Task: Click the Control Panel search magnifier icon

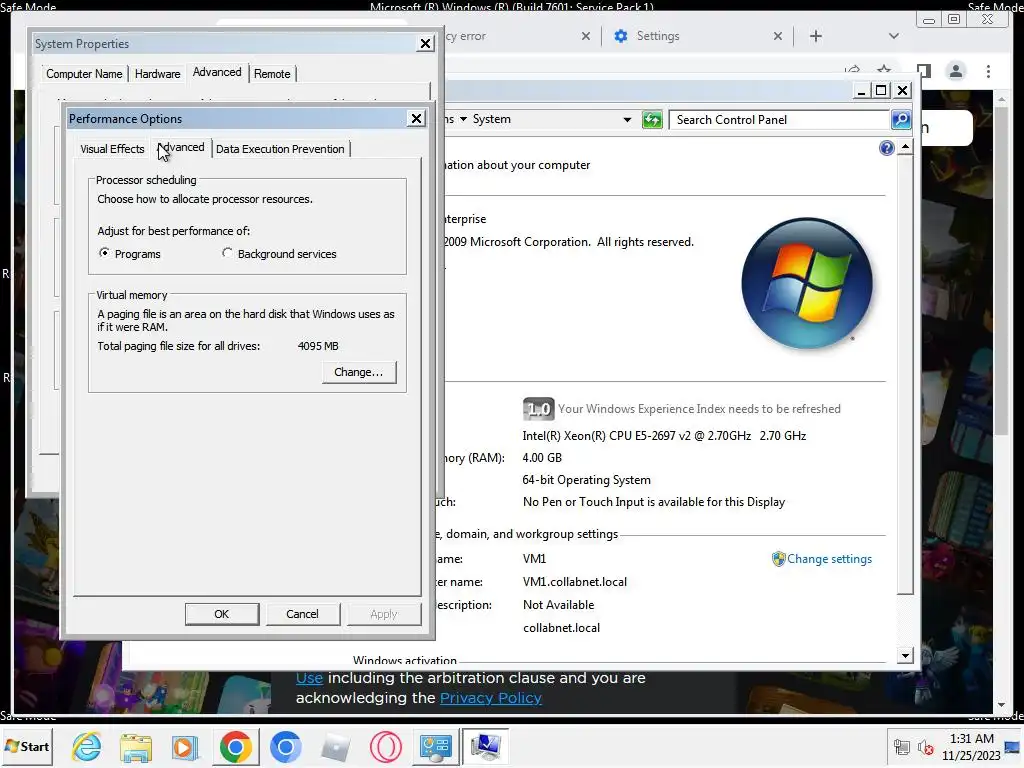Action: pos(901,120)
